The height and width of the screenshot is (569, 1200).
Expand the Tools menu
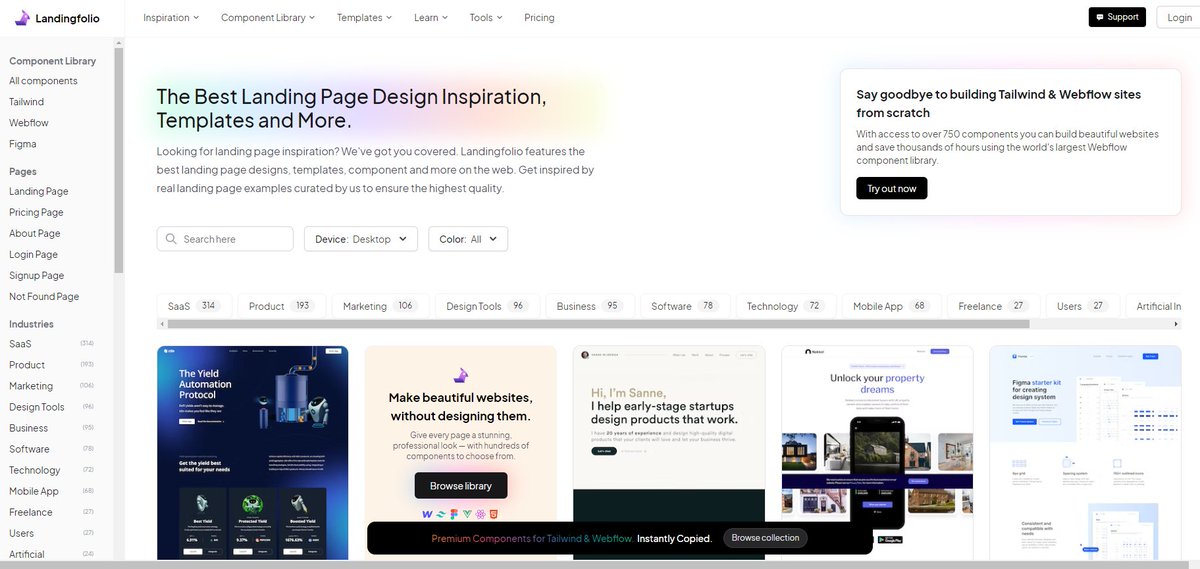pyautogui.click(x=486, y=17)
